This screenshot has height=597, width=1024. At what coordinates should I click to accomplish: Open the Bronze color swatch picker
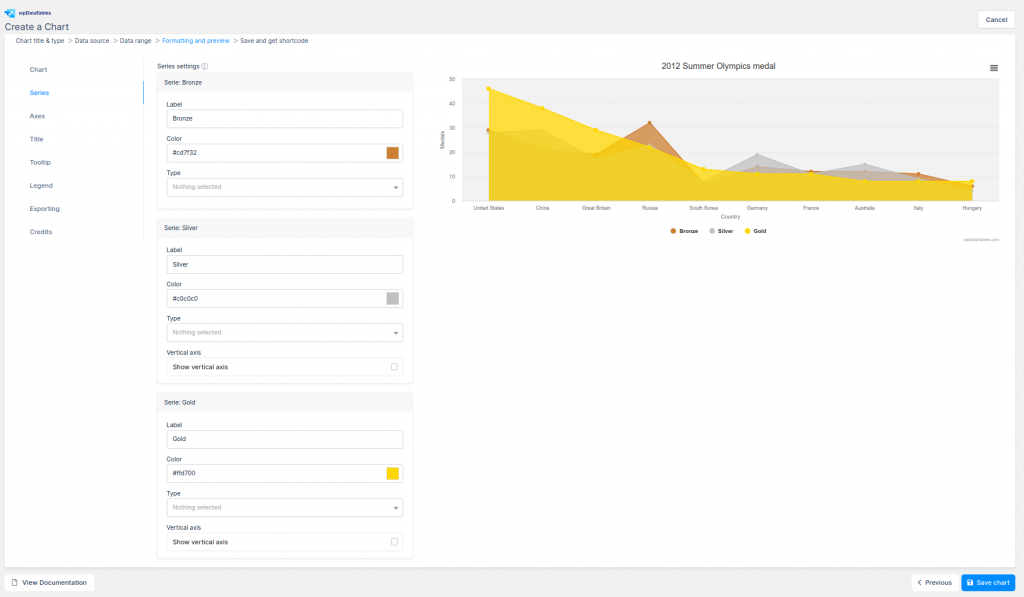tap(394, 153)
